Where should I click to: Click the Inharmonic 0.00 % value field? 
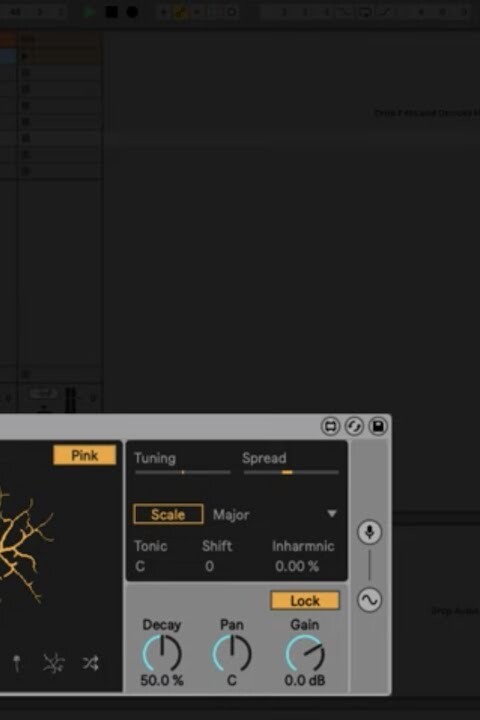click(x=297, y=567)
